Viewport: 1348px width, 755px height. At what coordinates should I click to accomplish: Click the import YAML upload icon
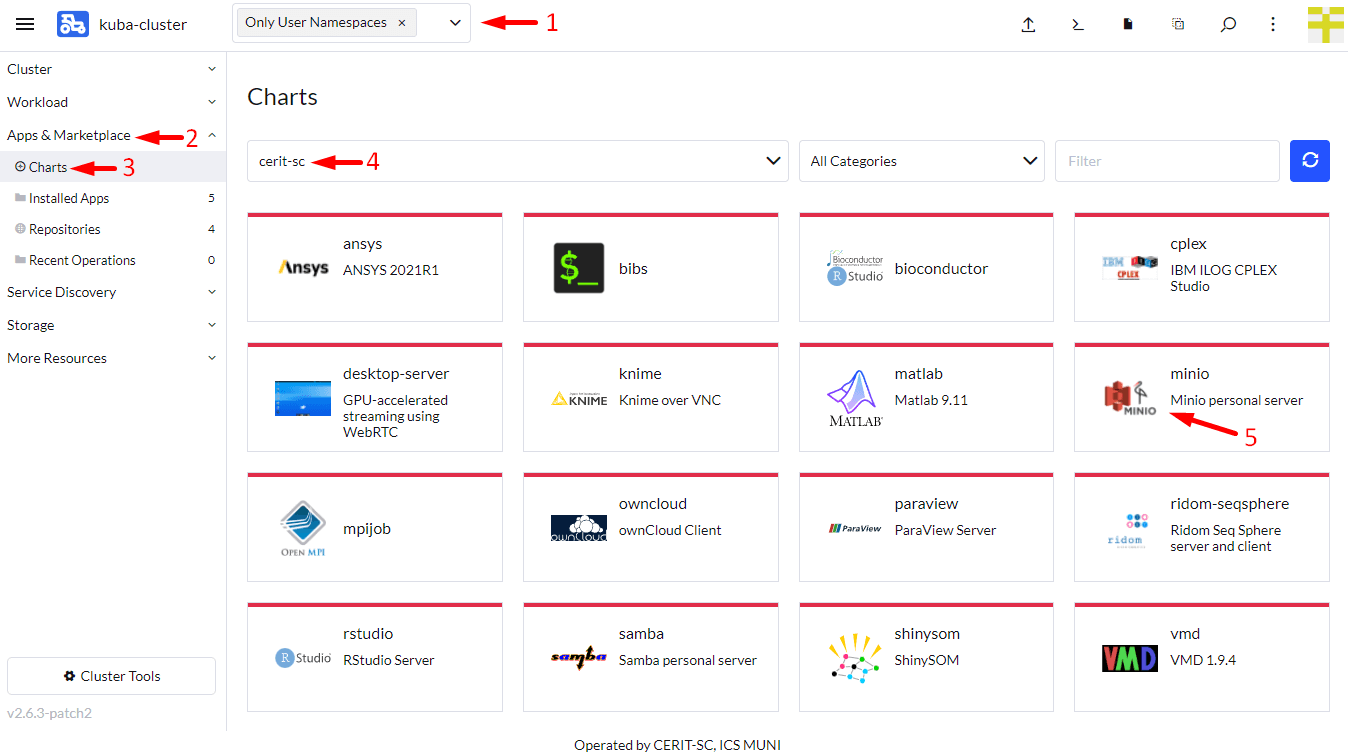(x=1028, y=25)
